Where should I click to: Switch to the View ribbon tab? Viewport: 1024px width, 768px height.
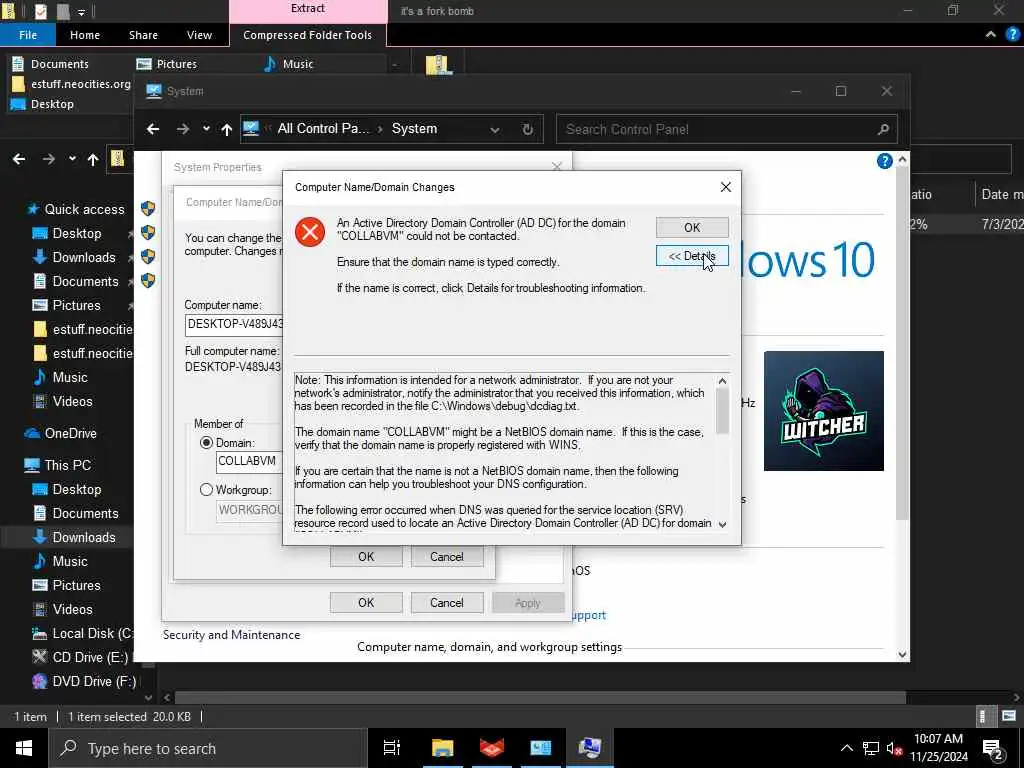point(199,35)
